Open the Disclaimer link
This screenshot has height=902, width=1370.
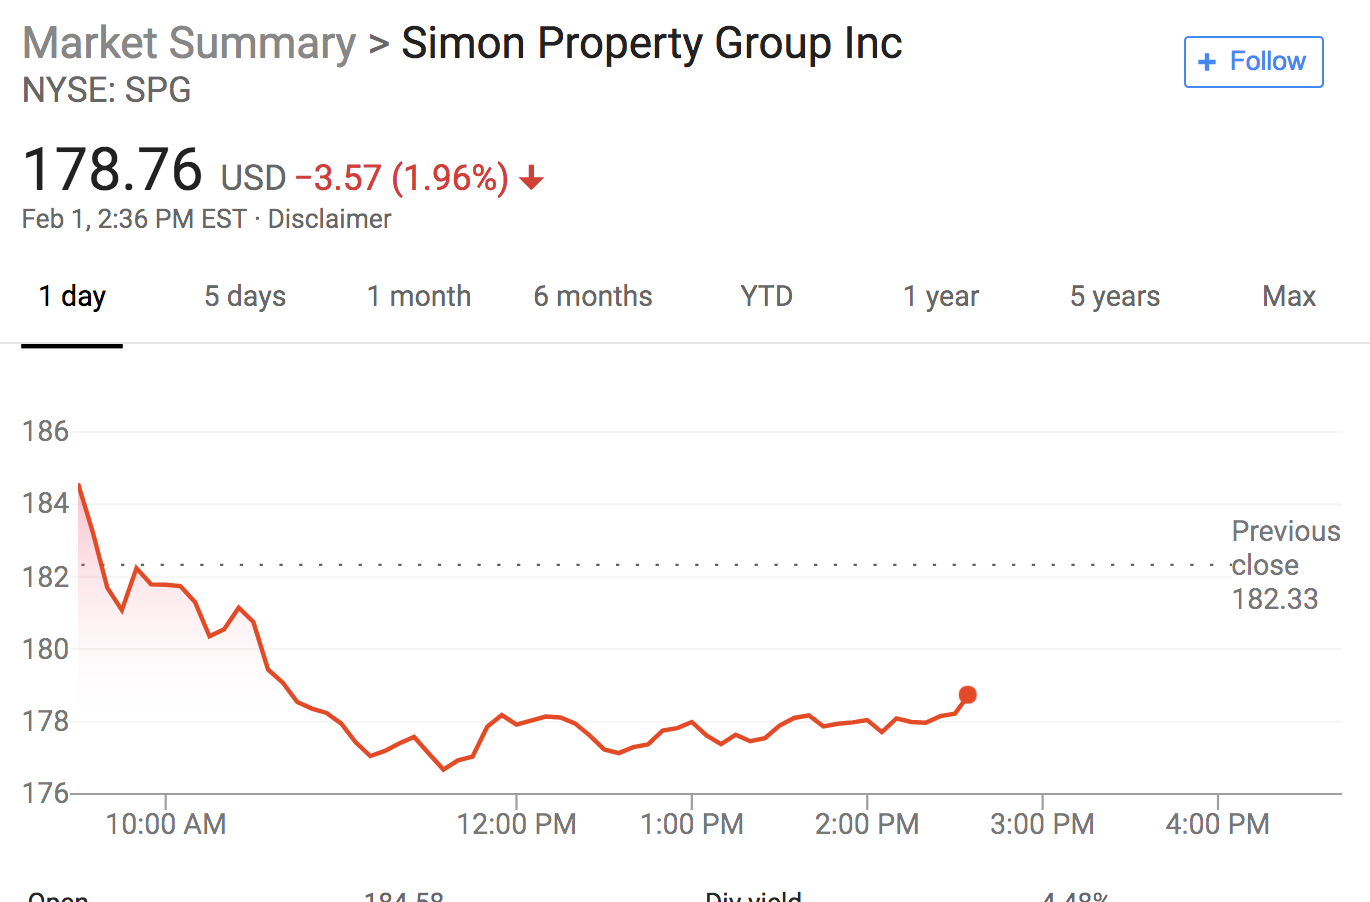[x=329, y=219]
